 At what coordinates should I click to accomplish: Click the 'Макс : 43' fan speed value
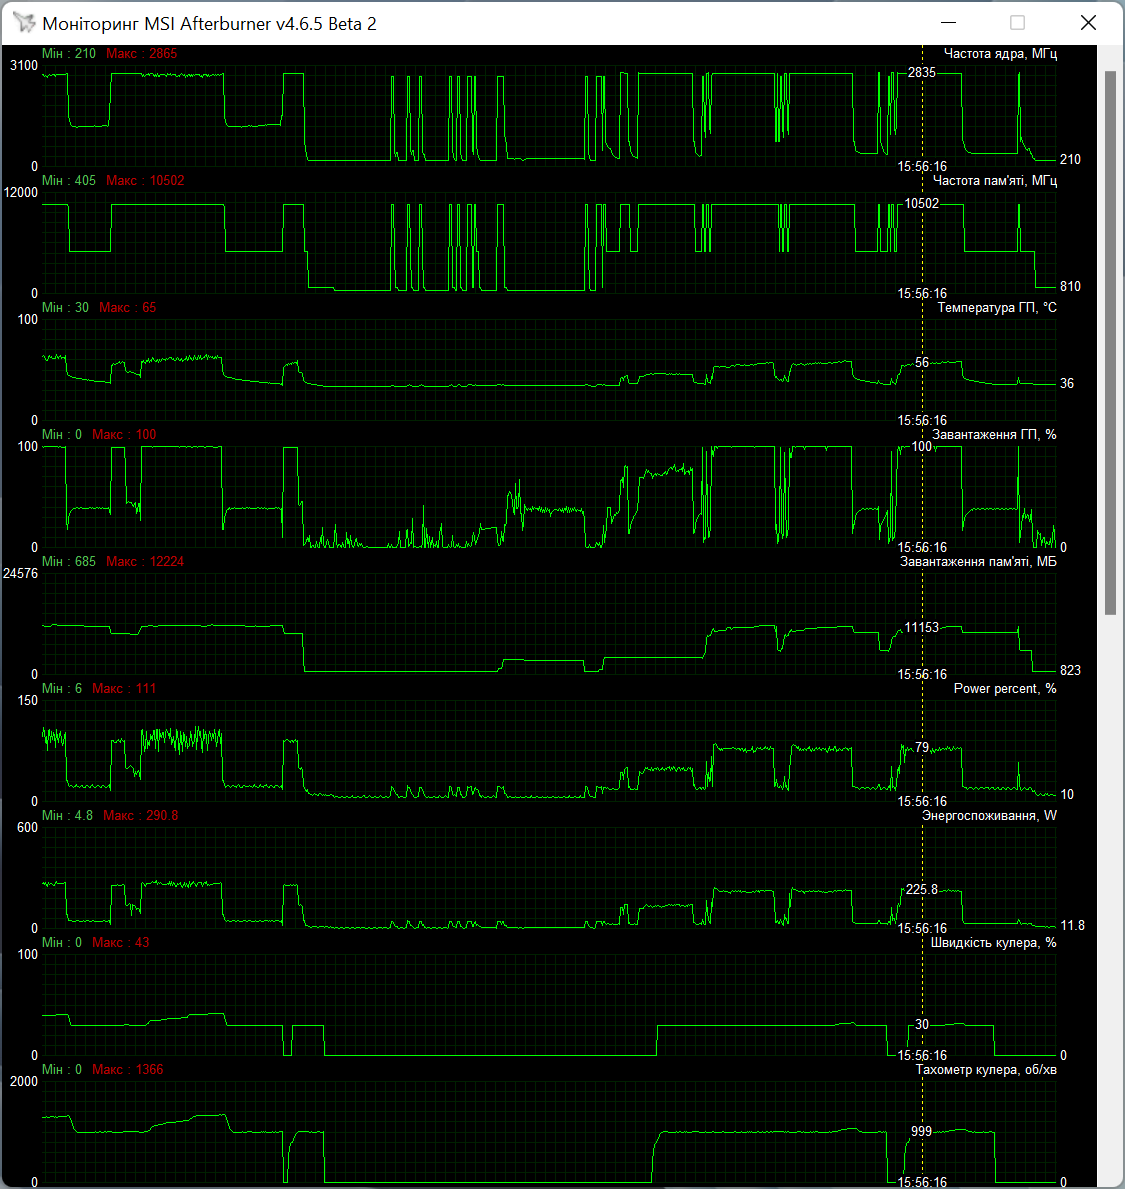pos(121,943)
